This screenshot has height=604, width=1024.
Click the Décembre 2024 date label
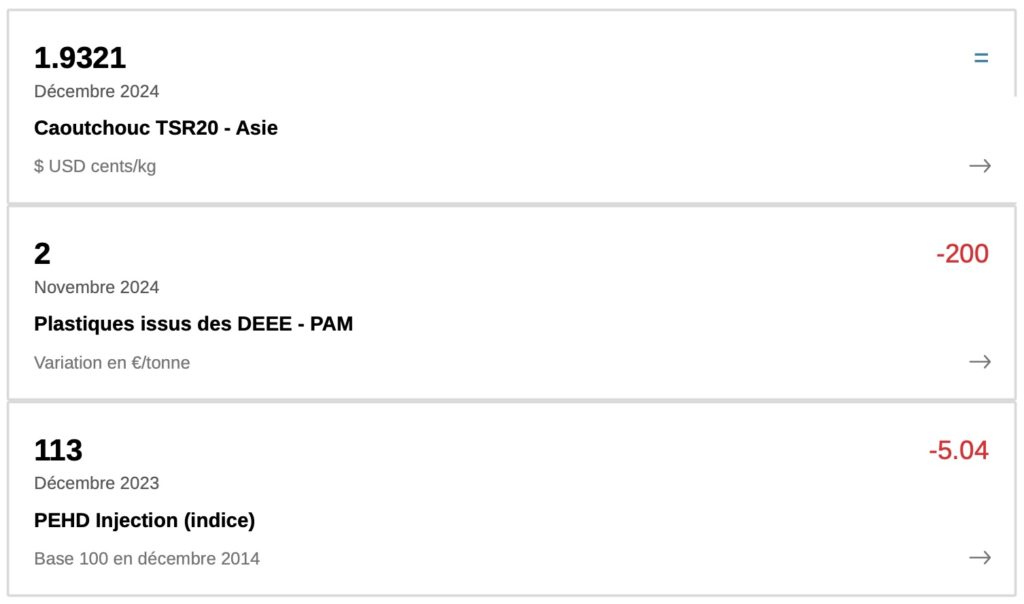coord(96,91)
